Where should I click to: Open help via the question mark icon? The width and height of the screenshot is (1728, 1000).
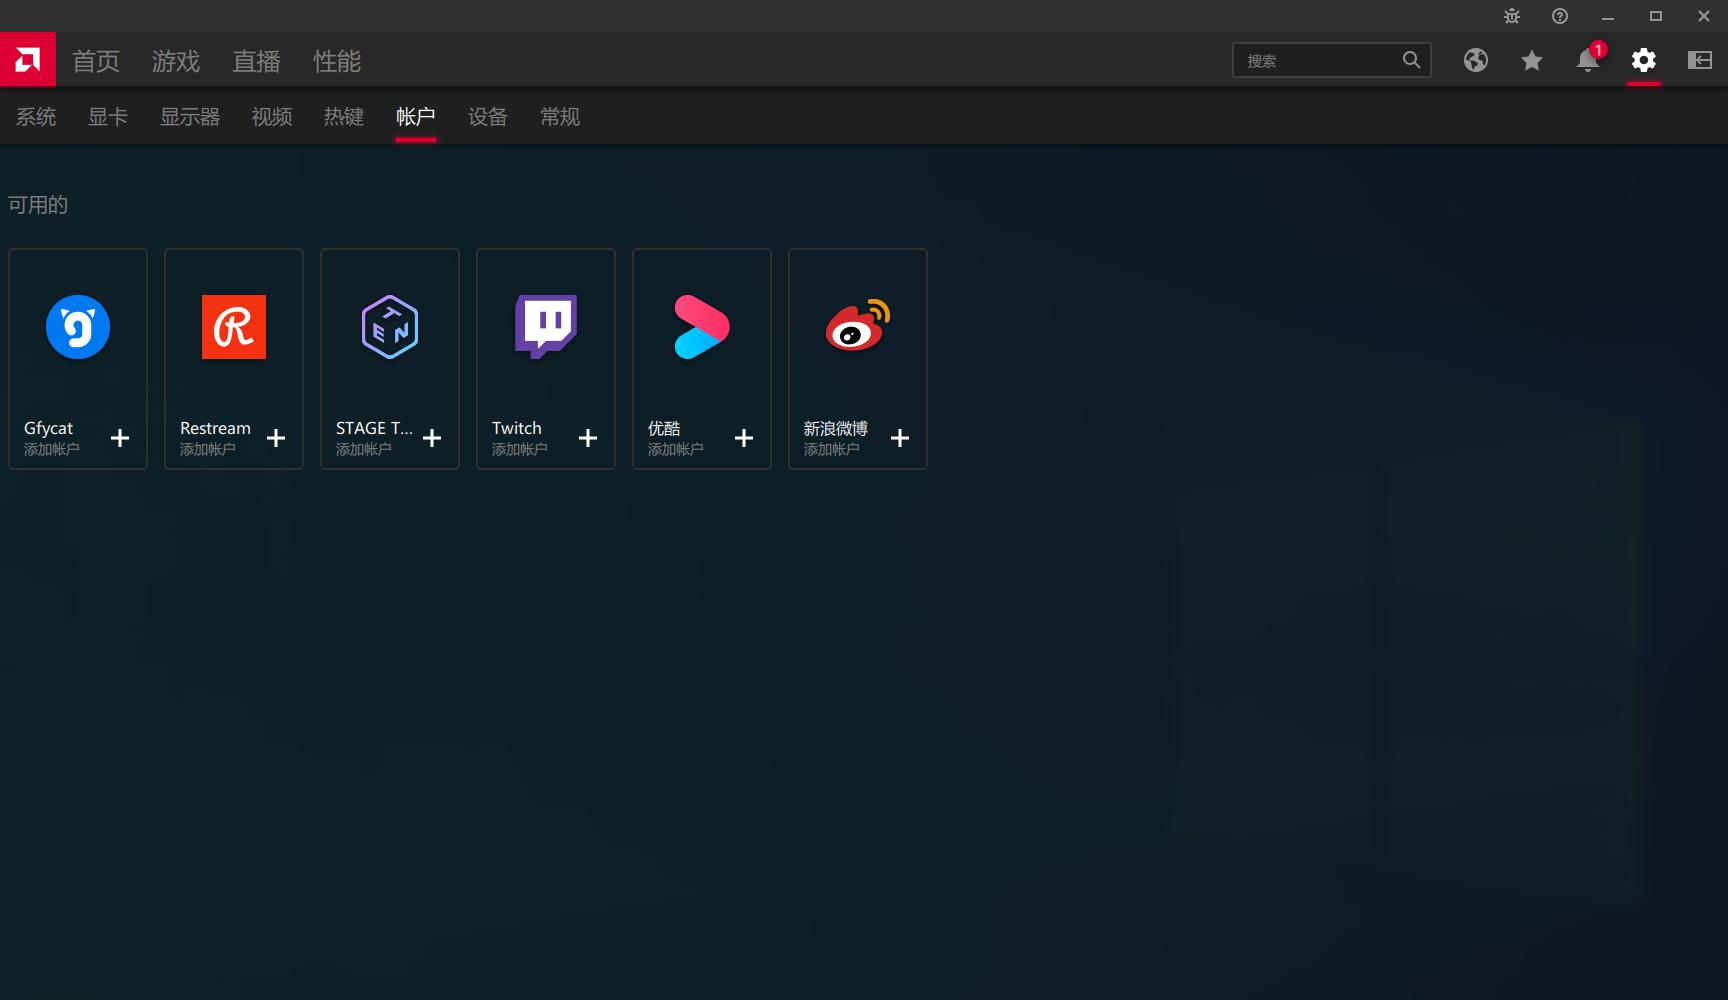coord(1559,16)
